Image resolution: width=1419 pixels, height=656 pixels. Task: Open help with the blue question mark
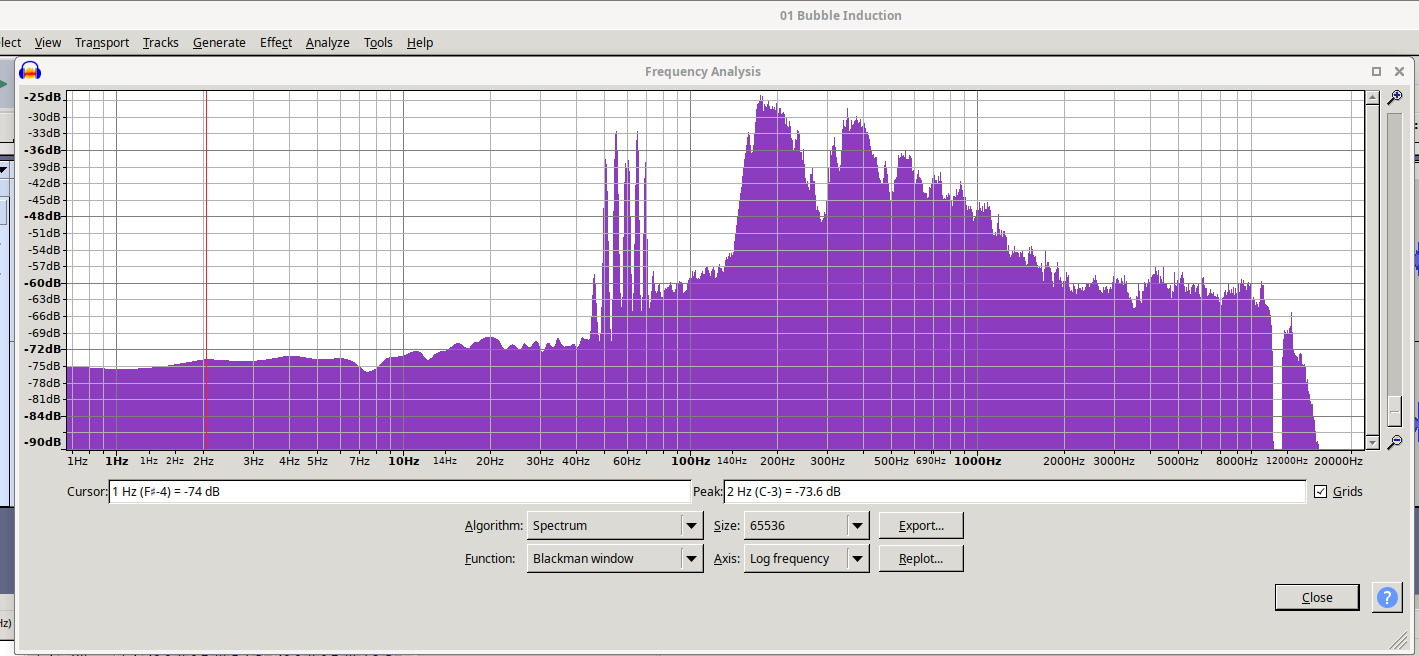[x=1387, y=597]
